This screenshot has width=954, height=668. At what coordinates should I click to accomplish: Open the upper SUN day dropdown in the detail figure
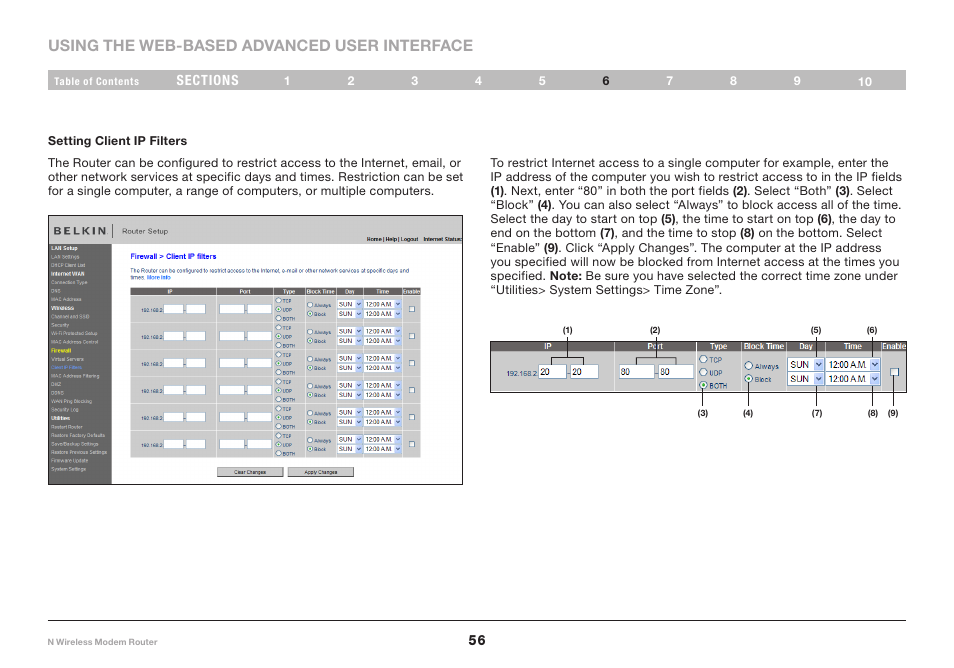[x=806, y=364]
